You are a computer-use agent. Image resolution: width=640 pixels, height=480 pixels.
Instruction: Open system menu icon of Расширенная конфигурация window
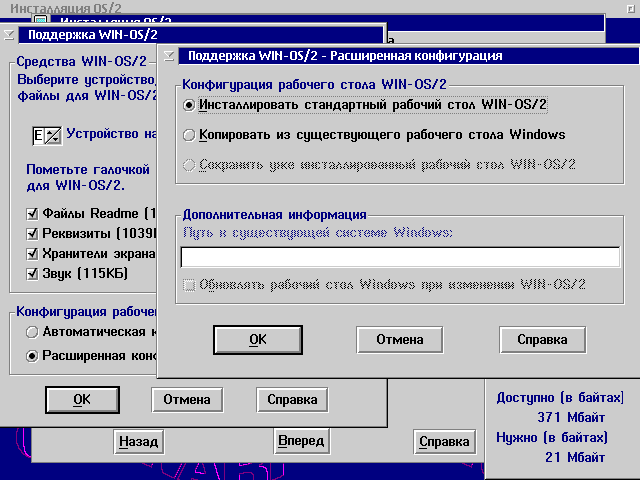pos(169,56)
